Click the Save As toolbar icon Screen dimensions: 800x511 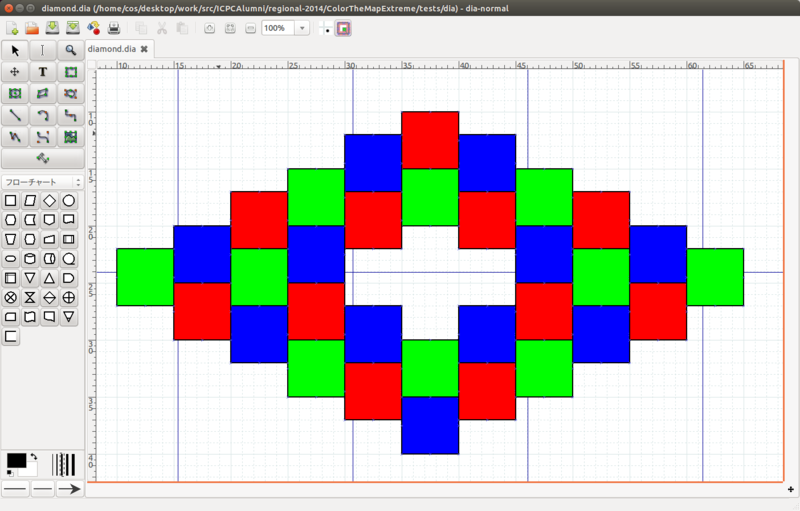pos(73,28)
